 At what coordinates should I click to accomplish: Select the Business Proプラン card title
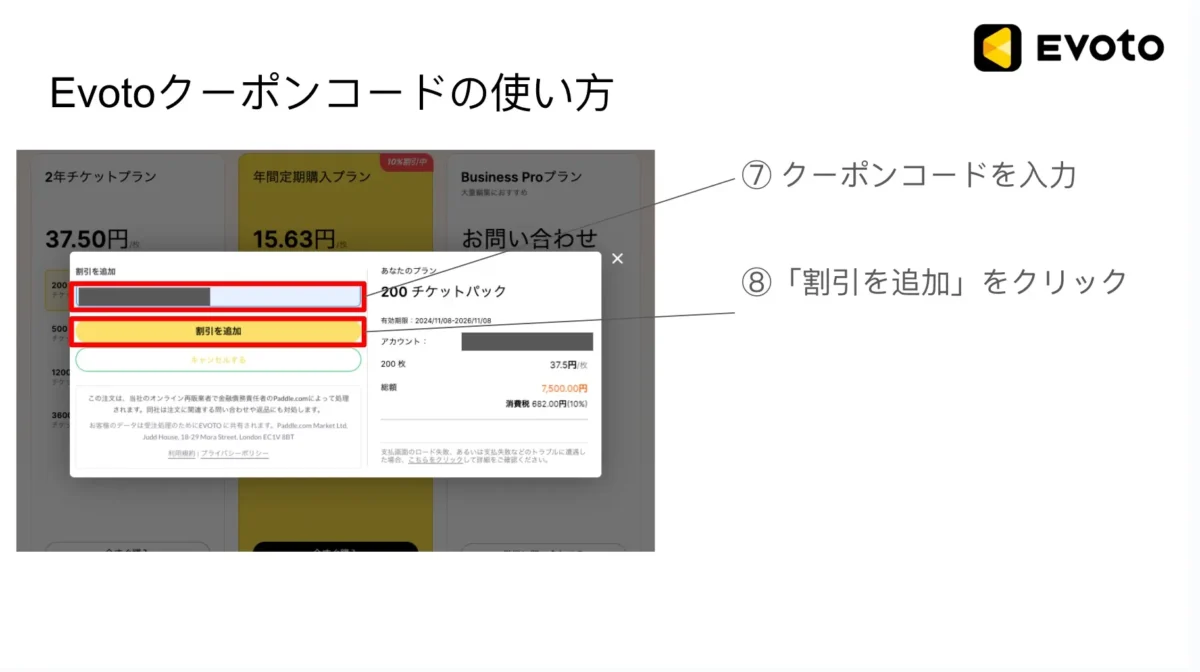pyautogui.click(x=521, y=177)
